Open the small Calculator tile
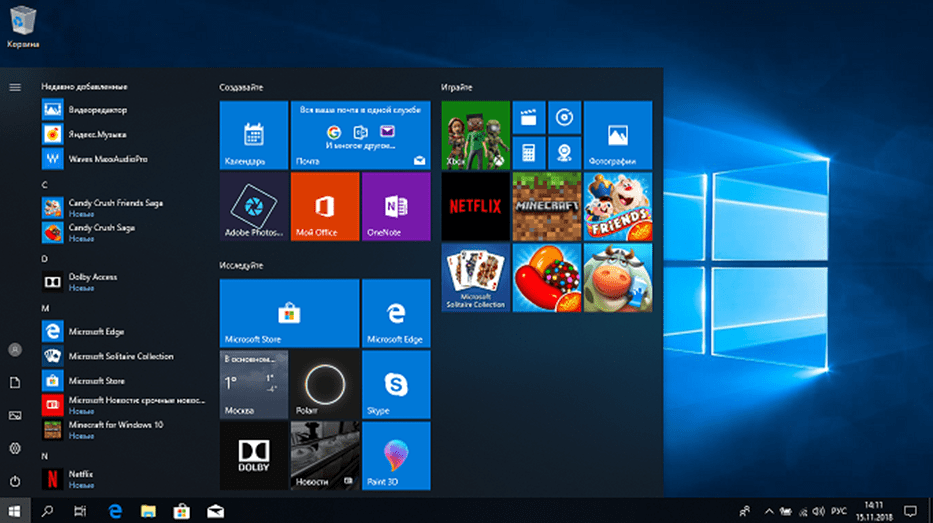This screenshot has height=523, width=933. [x=528, y=153]
